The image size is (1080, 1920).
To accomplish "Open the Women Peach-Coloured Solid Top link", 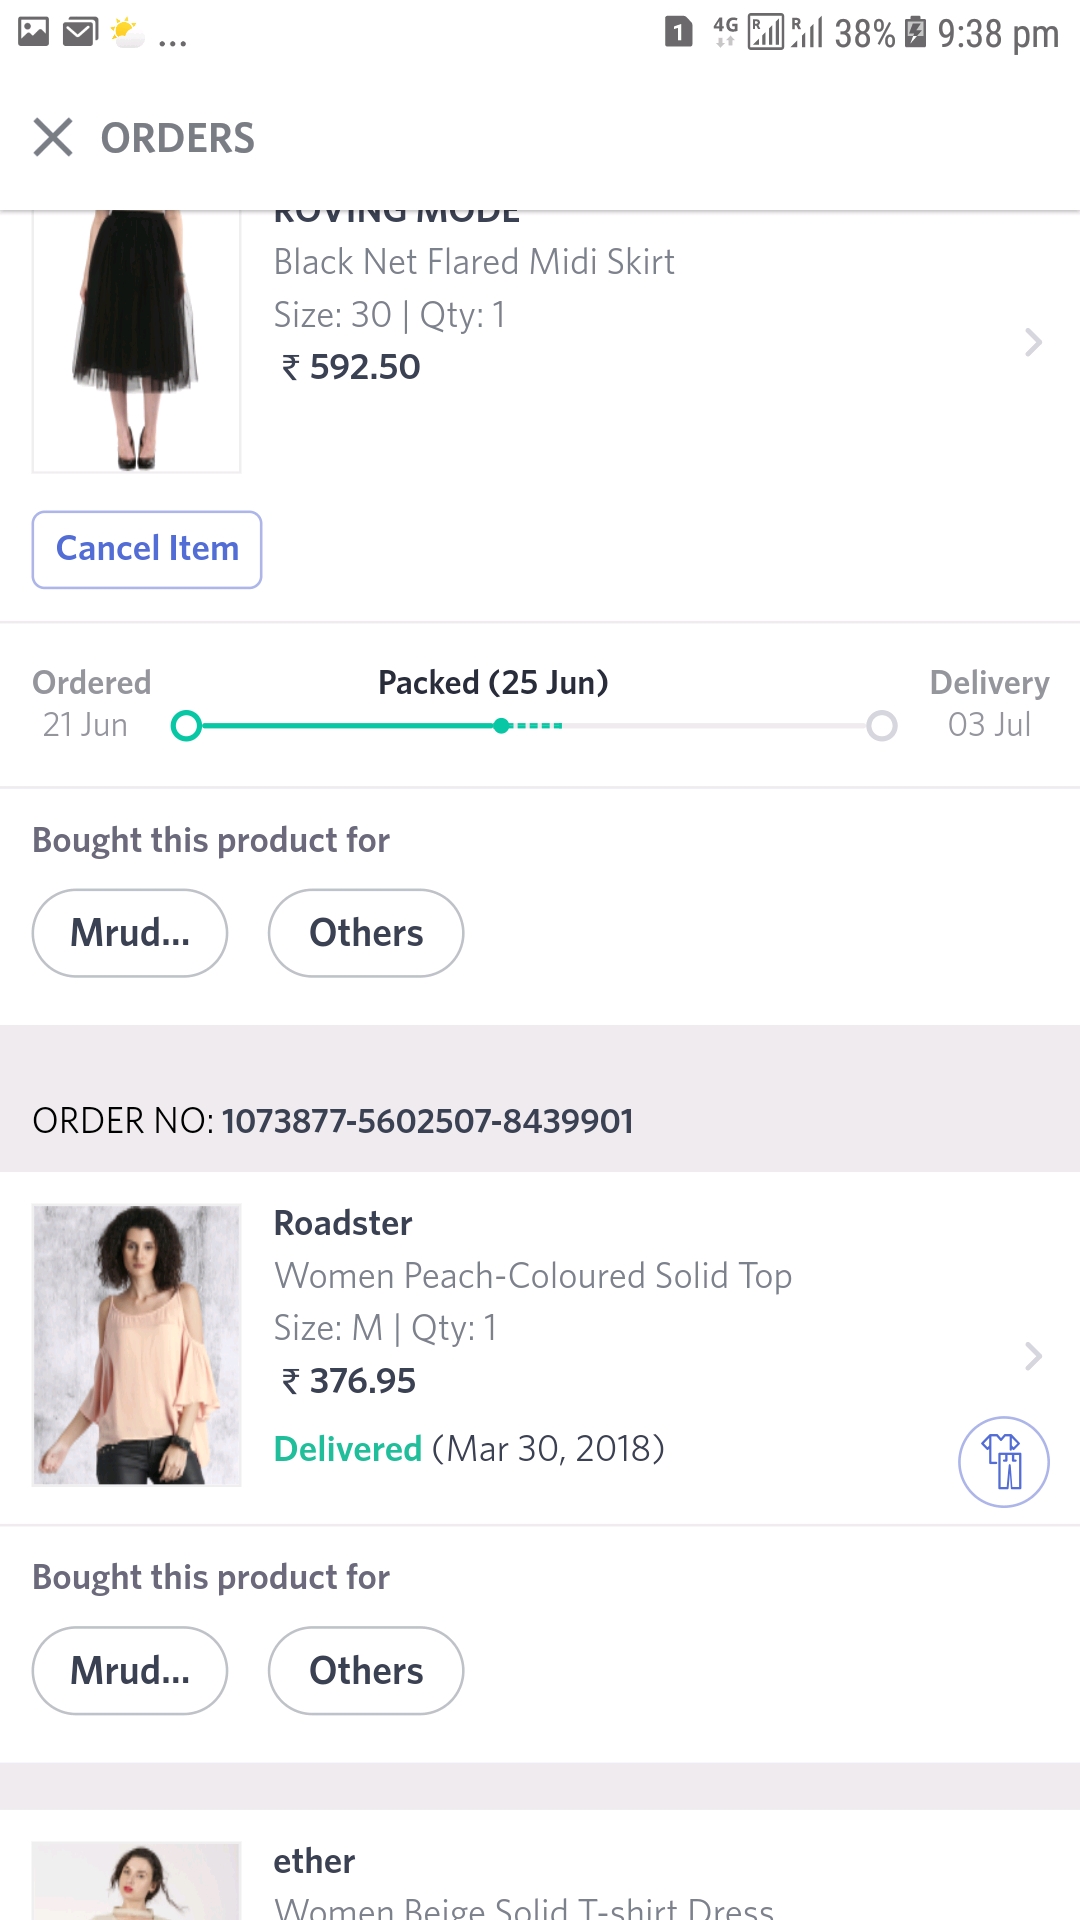I will 533,1276.
